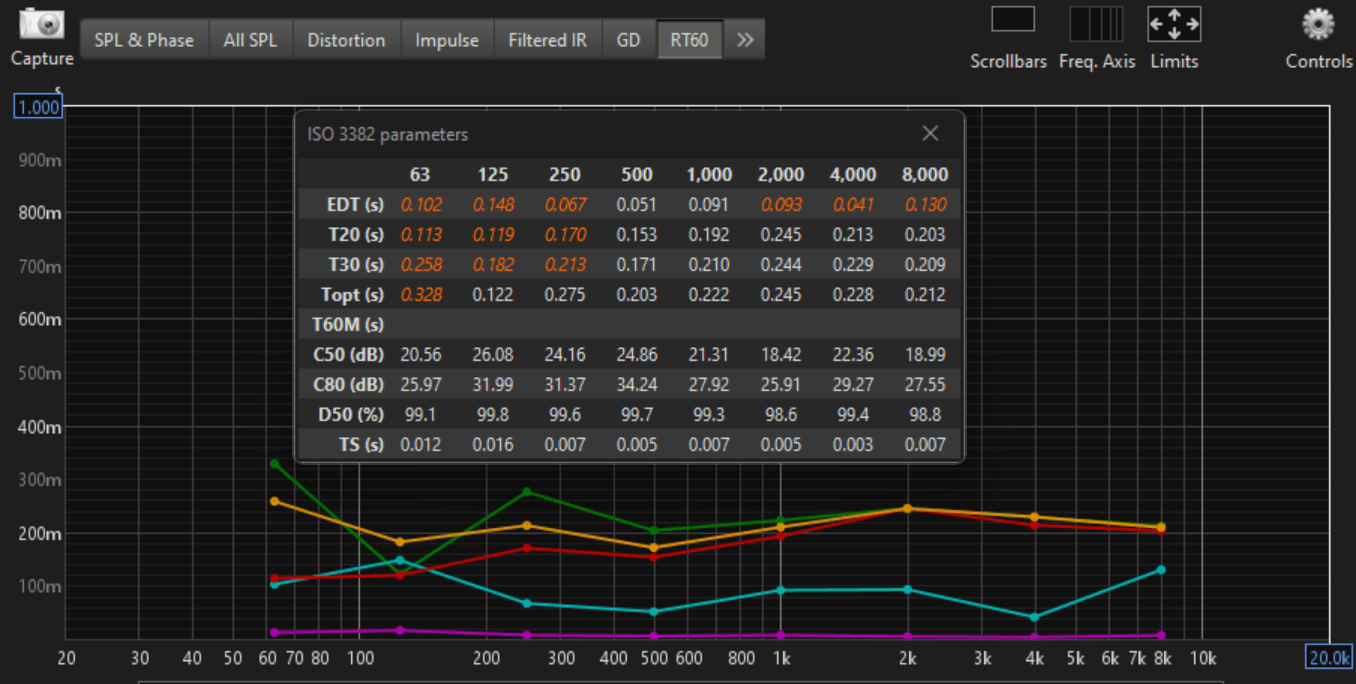Click the Capture camera icon
The width and height of the screenshot is (1356, 684).
pos(42,23)
